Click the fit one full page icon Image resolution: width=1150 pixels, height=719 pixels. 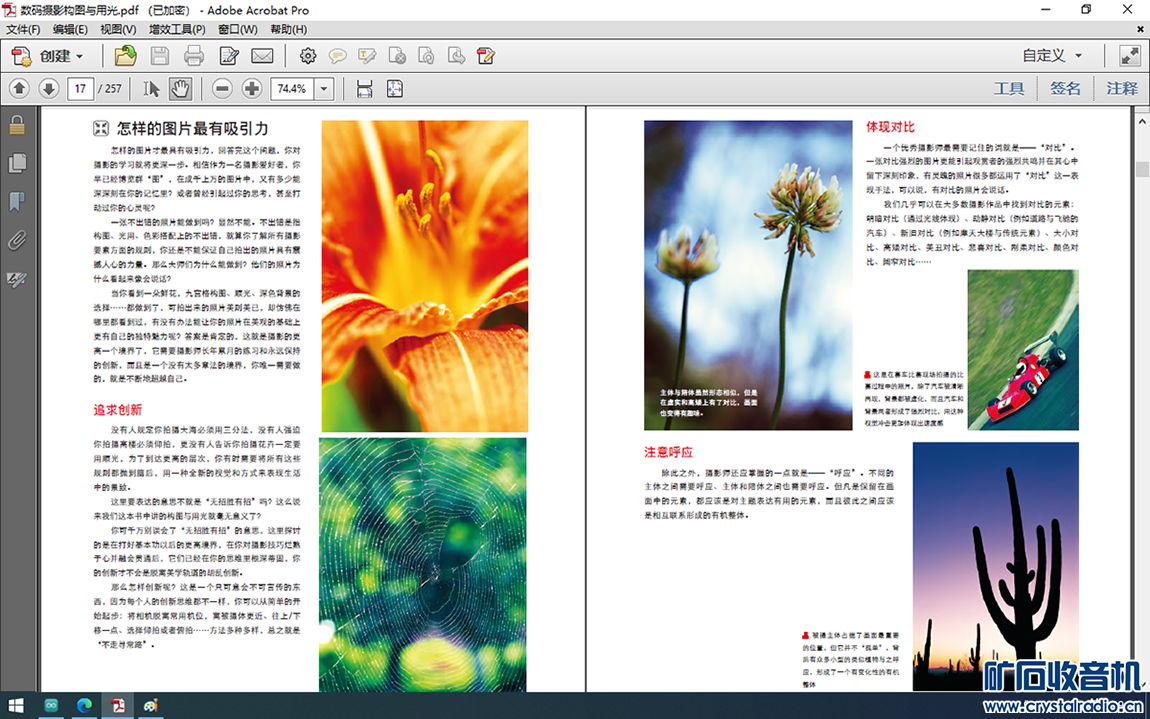395,89
